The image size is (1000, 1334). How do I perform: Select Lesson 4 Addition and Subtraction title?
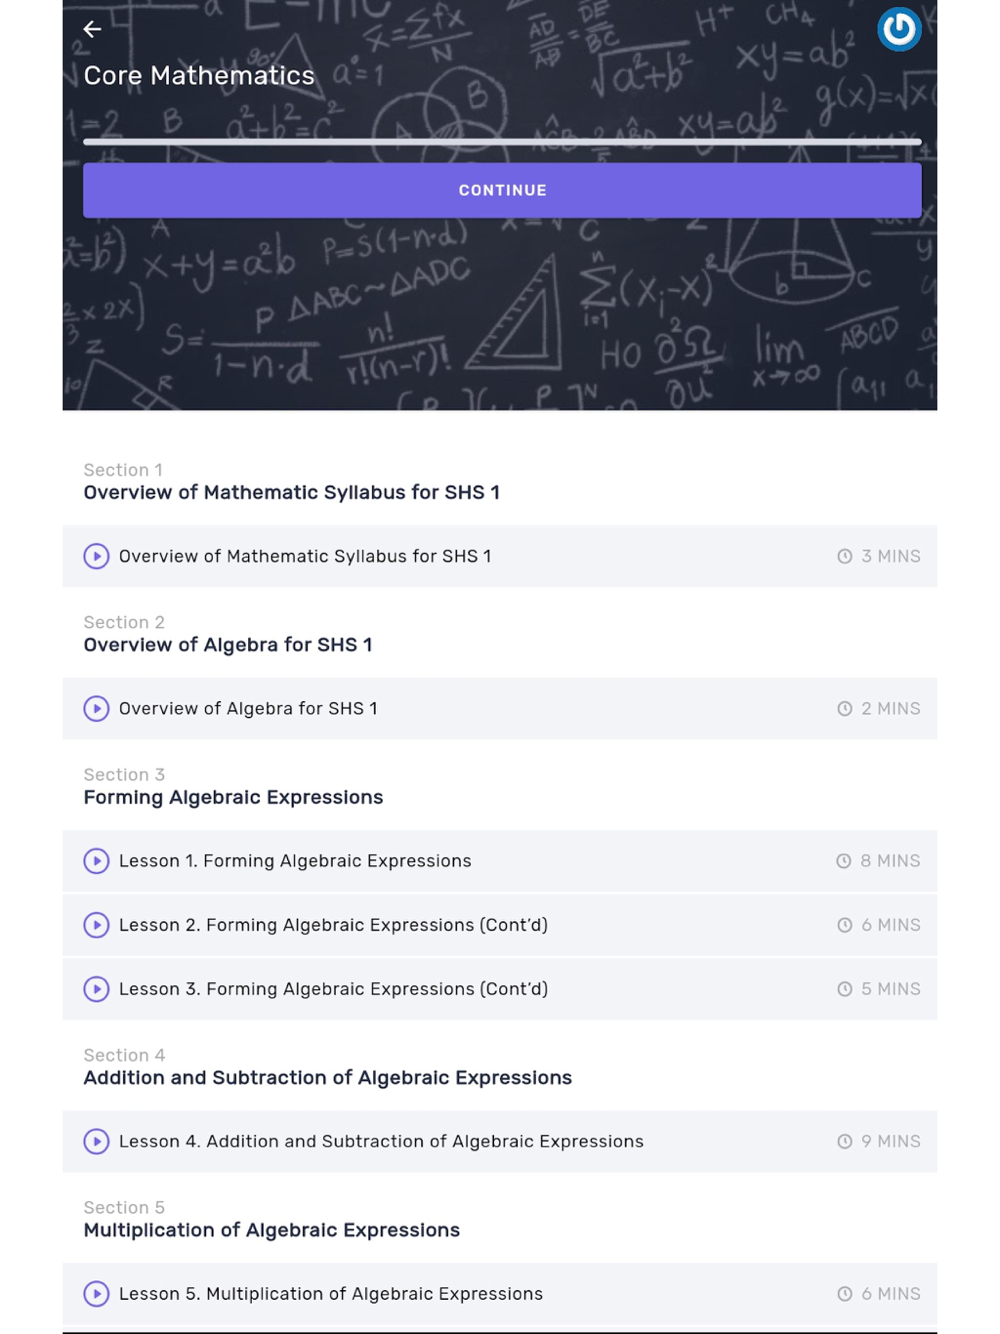381,1141
